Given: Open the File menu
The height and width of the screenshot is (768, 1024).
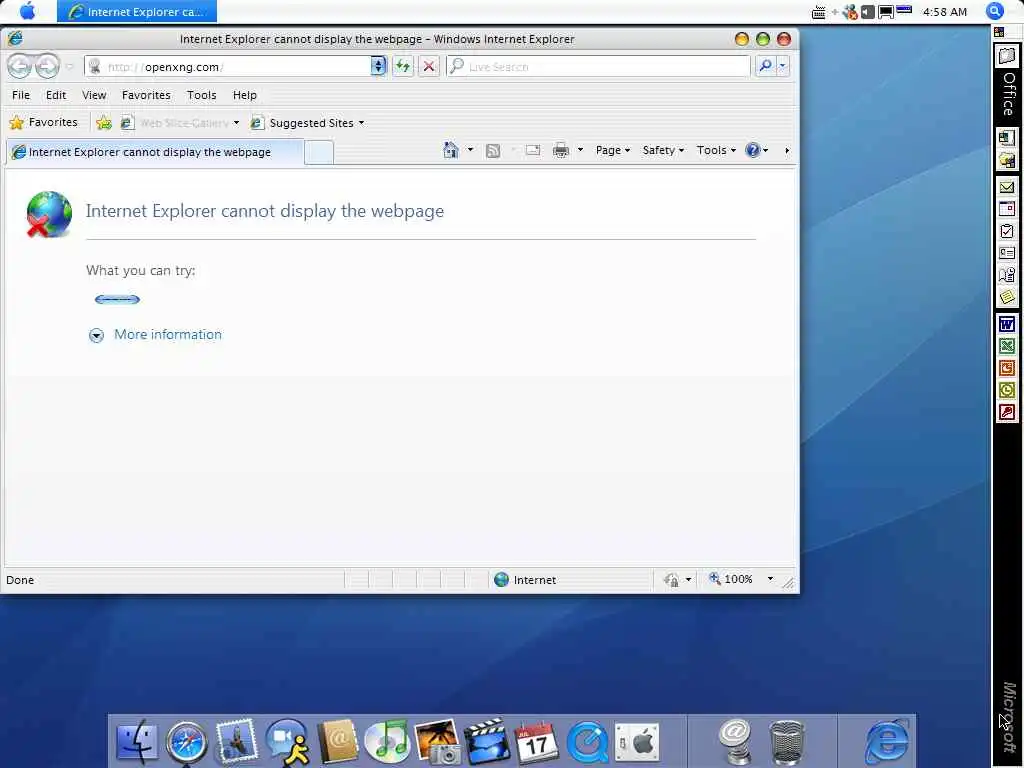Looking at the screenshot, I should point(21,95).
